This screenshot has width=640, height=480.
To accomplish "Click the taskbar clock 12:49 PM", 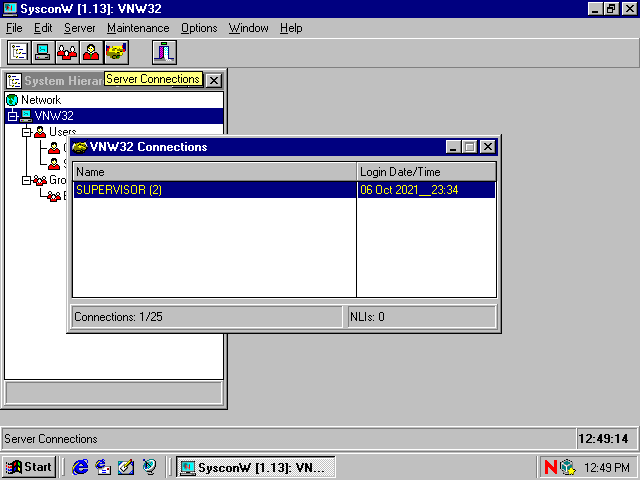I will 607,467.
